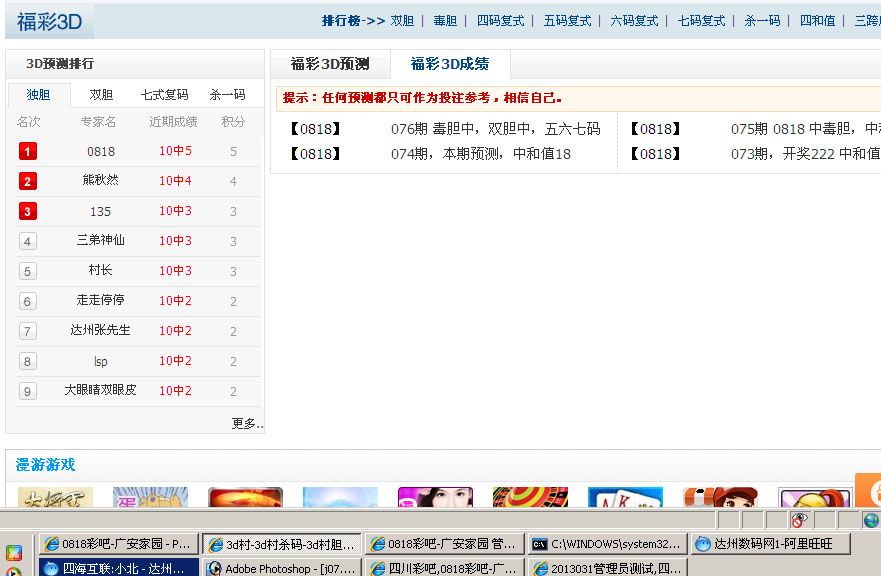Click the privacy eye icon in status bar
The width and height of the screenshot is (881, 576).
[x=799, y=520]
